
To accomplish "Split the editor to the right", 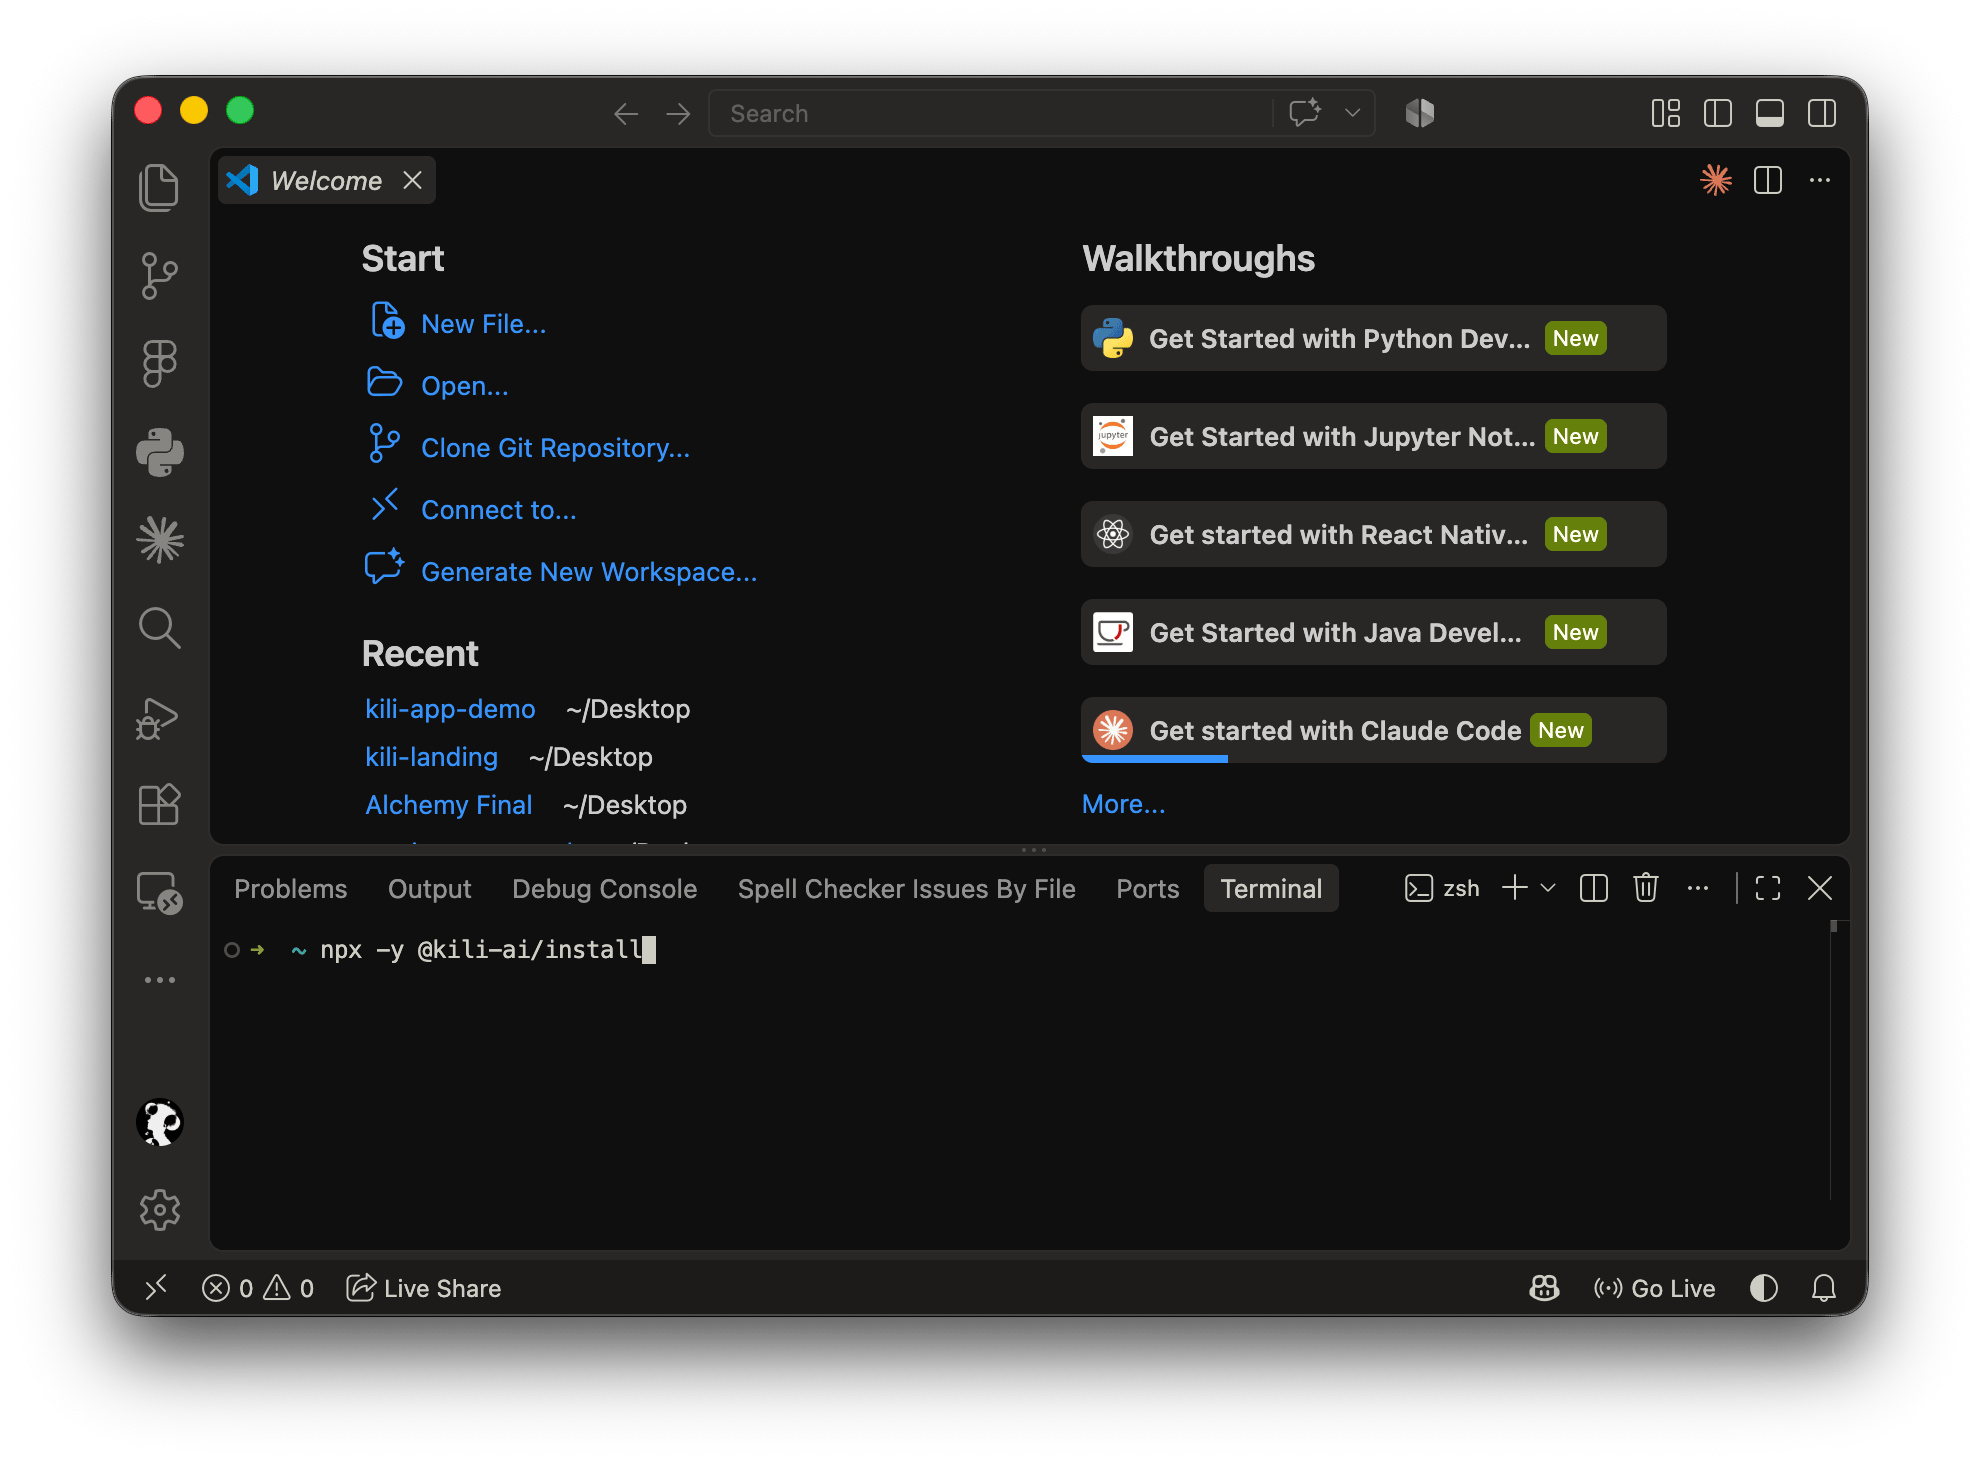I will coord(1768,180).
